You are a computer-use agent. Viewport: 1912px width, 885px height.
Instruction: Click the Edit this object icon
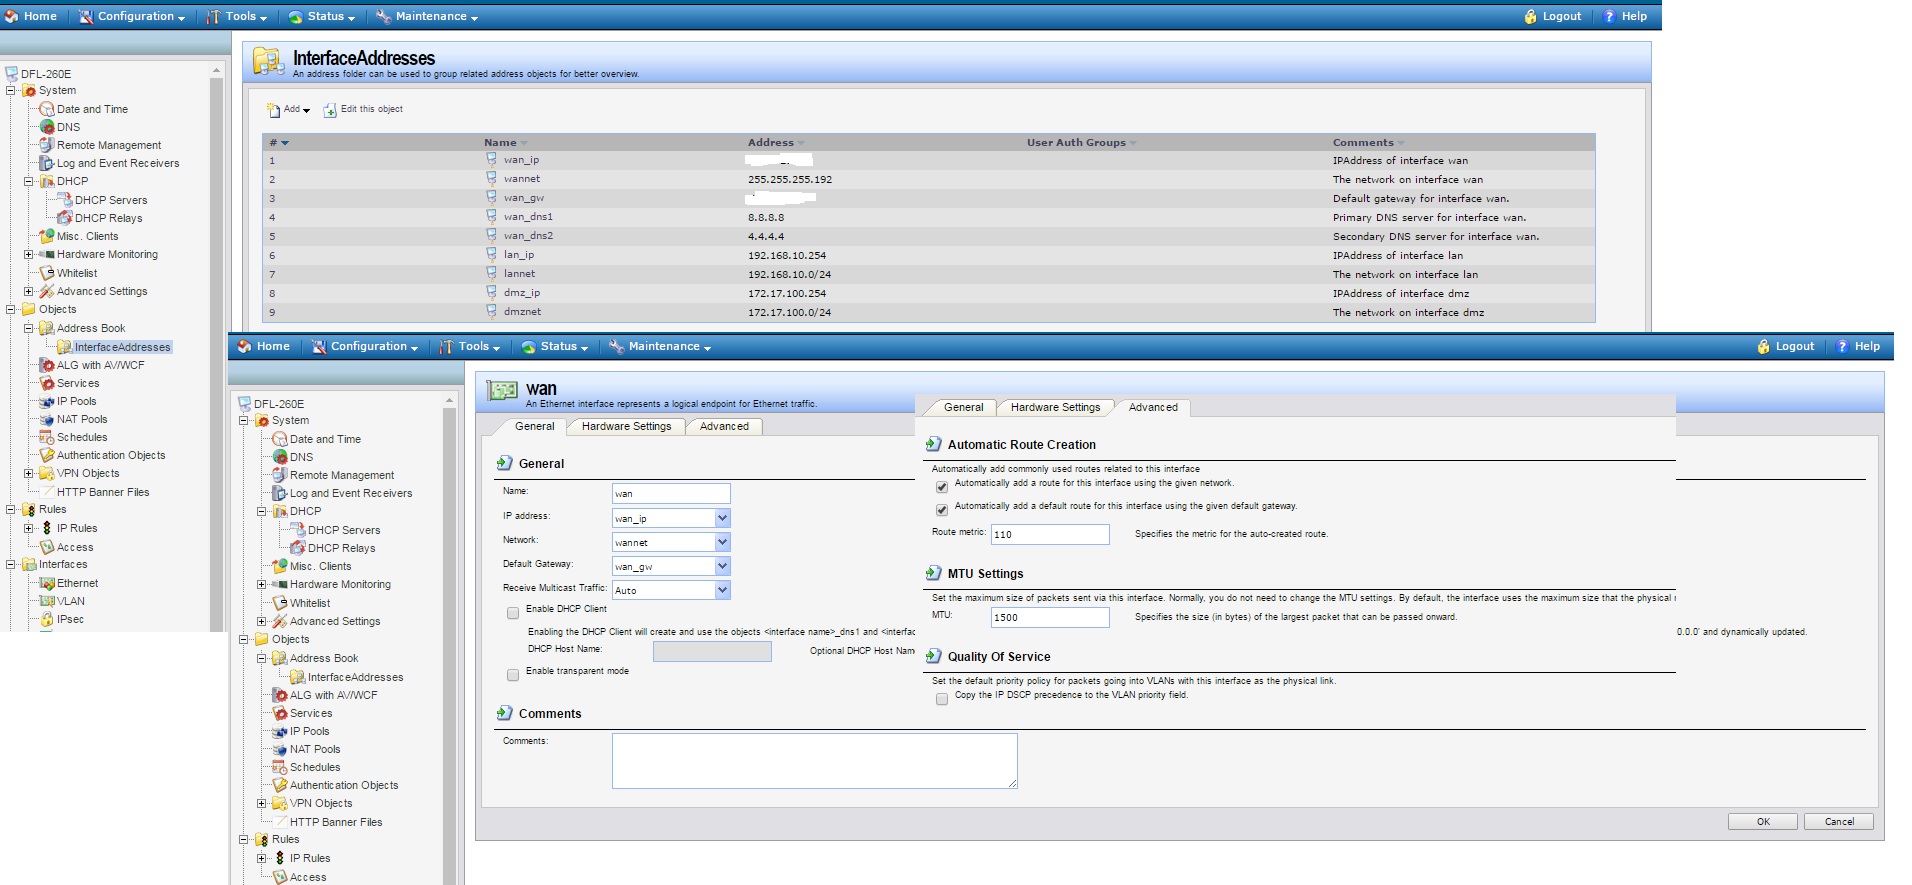330,110
